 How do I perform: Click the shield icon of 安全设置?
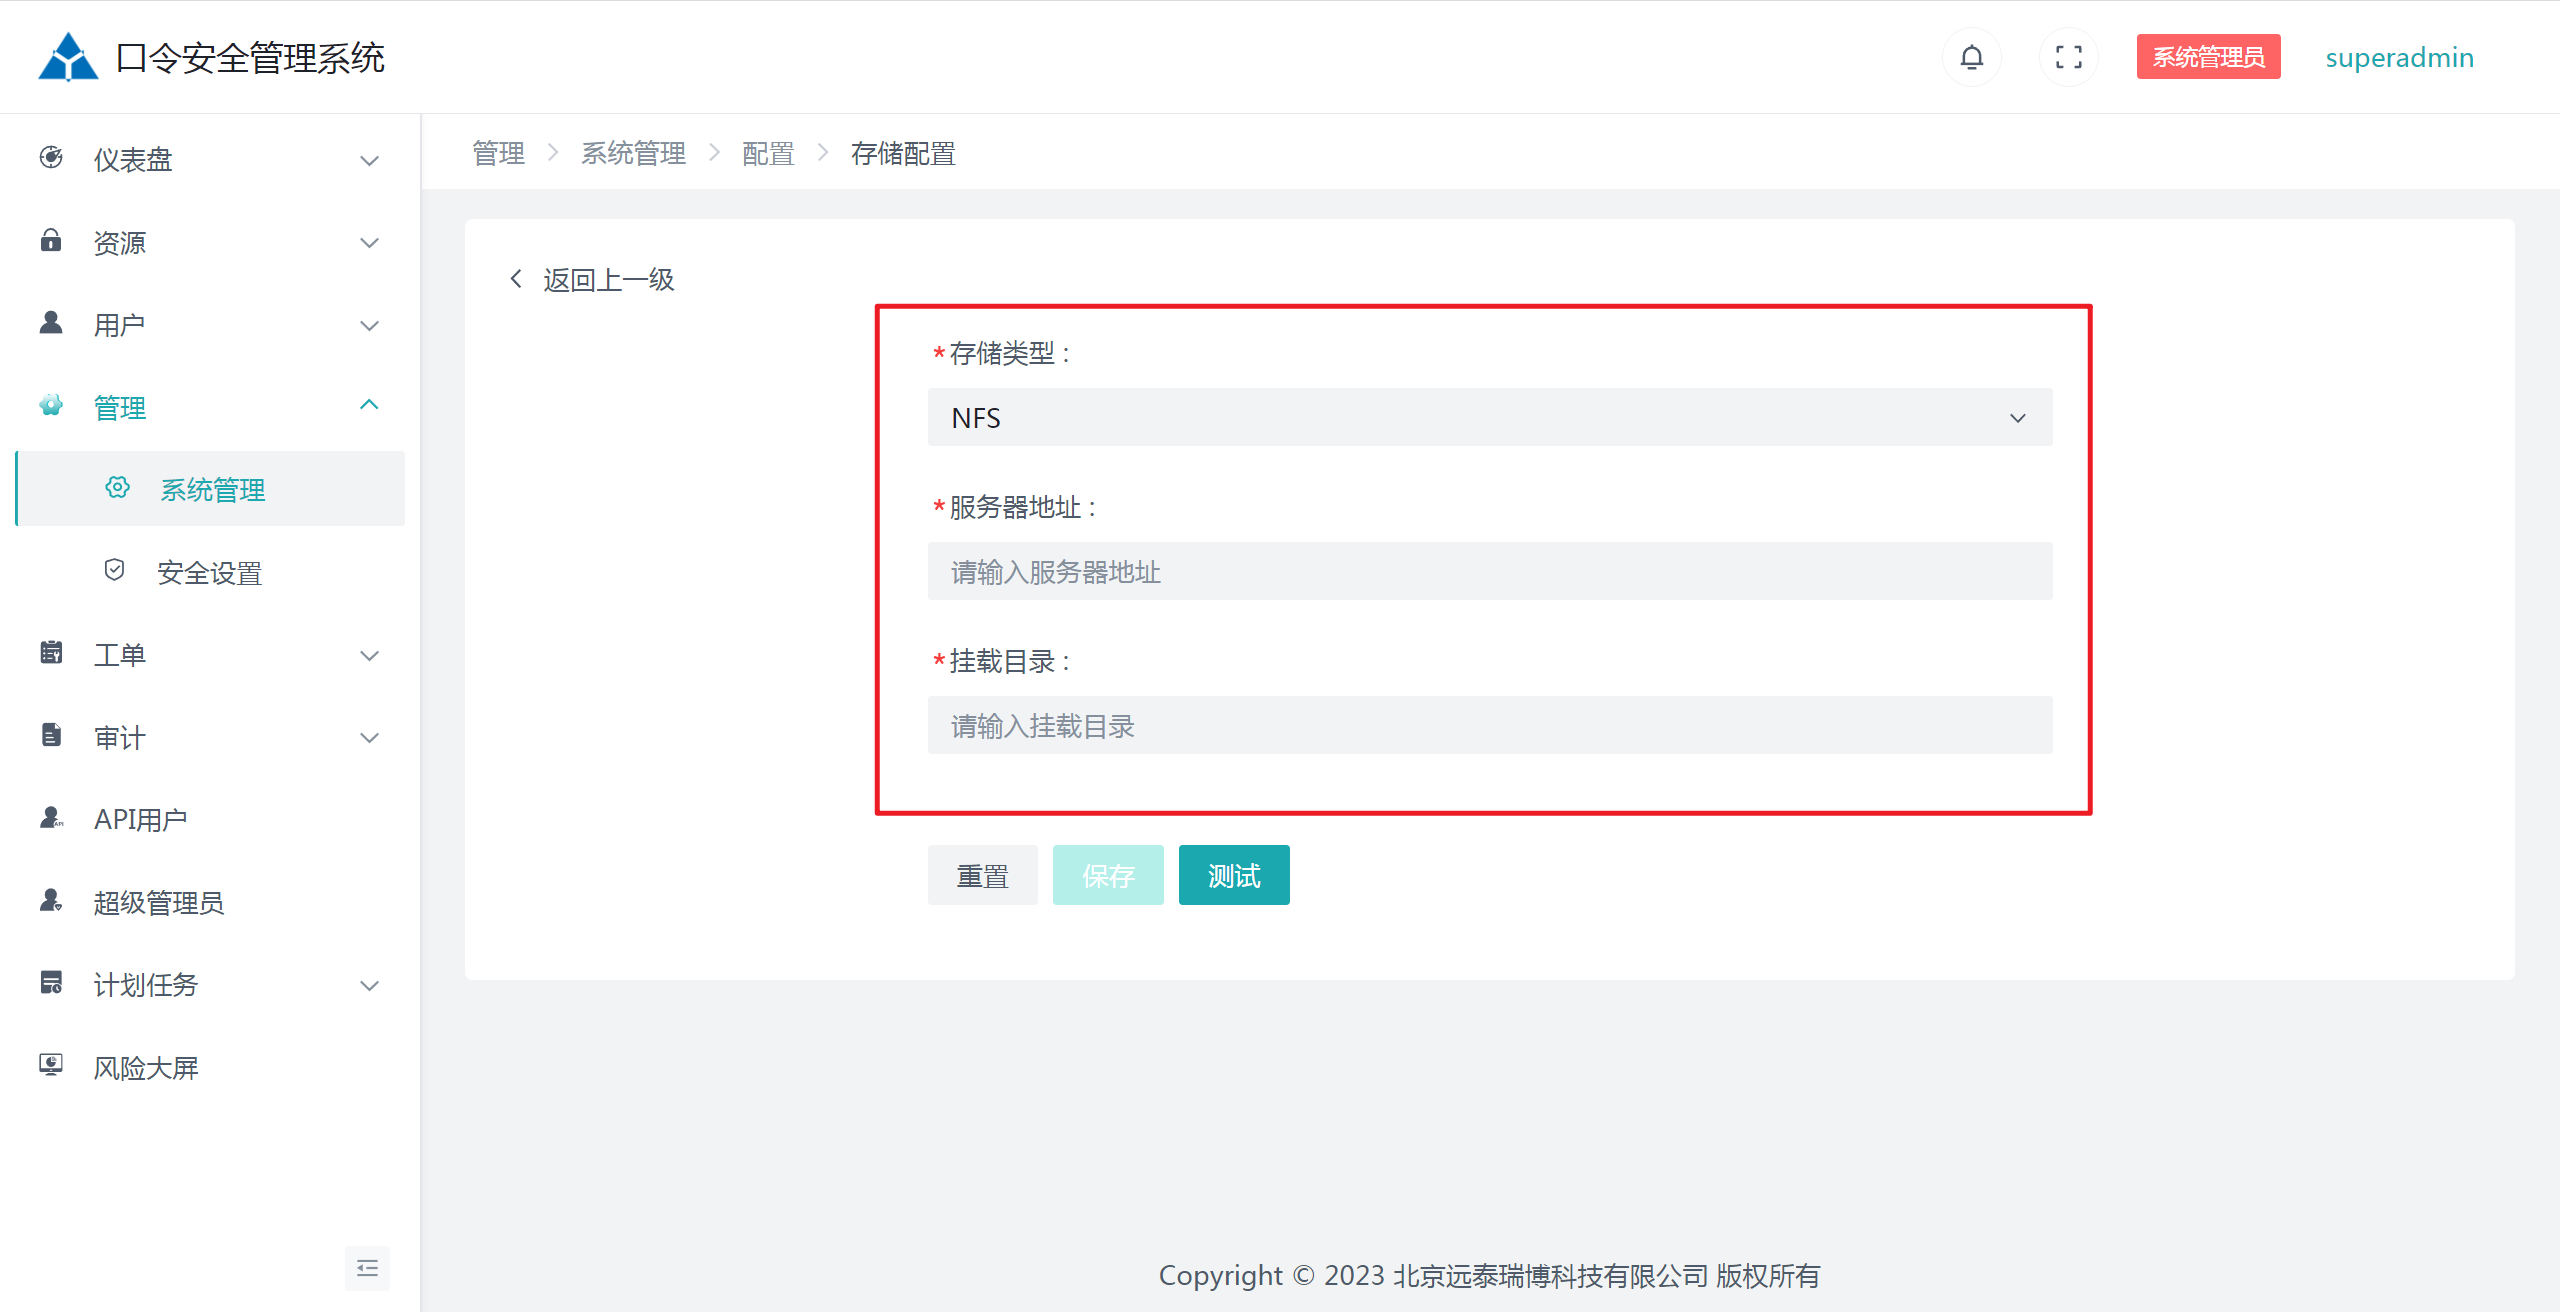115,570
